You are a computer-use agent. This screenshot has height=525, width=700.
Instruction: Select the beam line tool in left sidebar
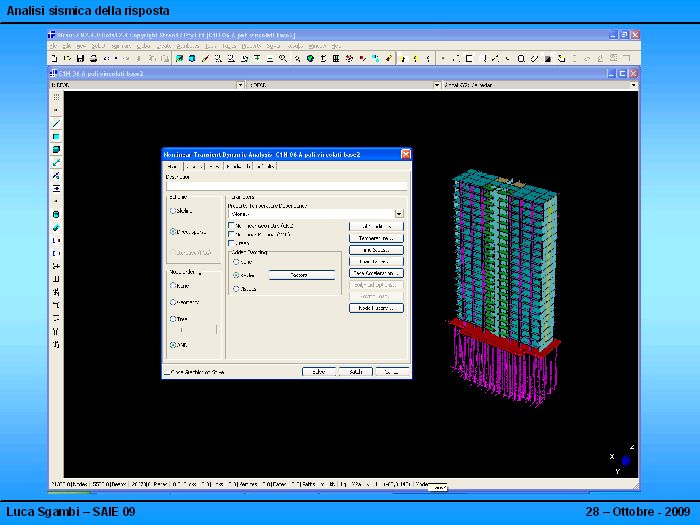tap(56, 123)
